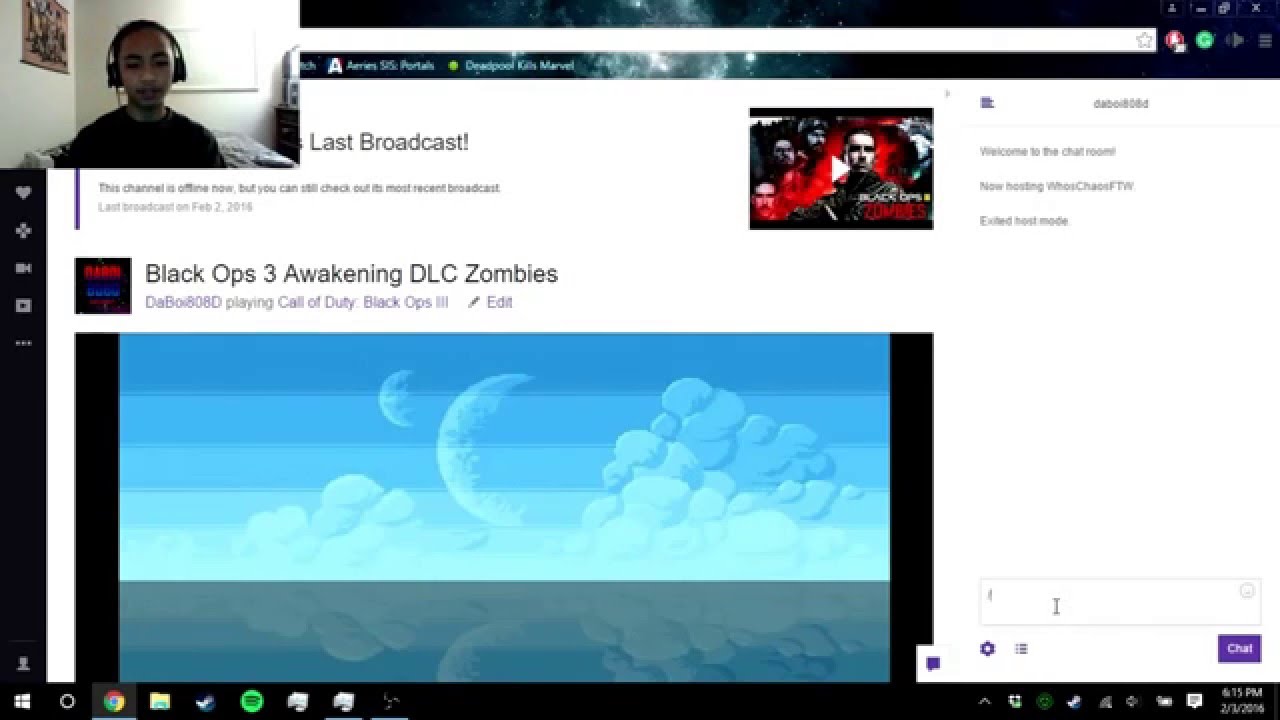This screenshot has width=1280, height=720.
Task: Click the chat rooms icon beside daboi808d
Action: click(987, 103)
